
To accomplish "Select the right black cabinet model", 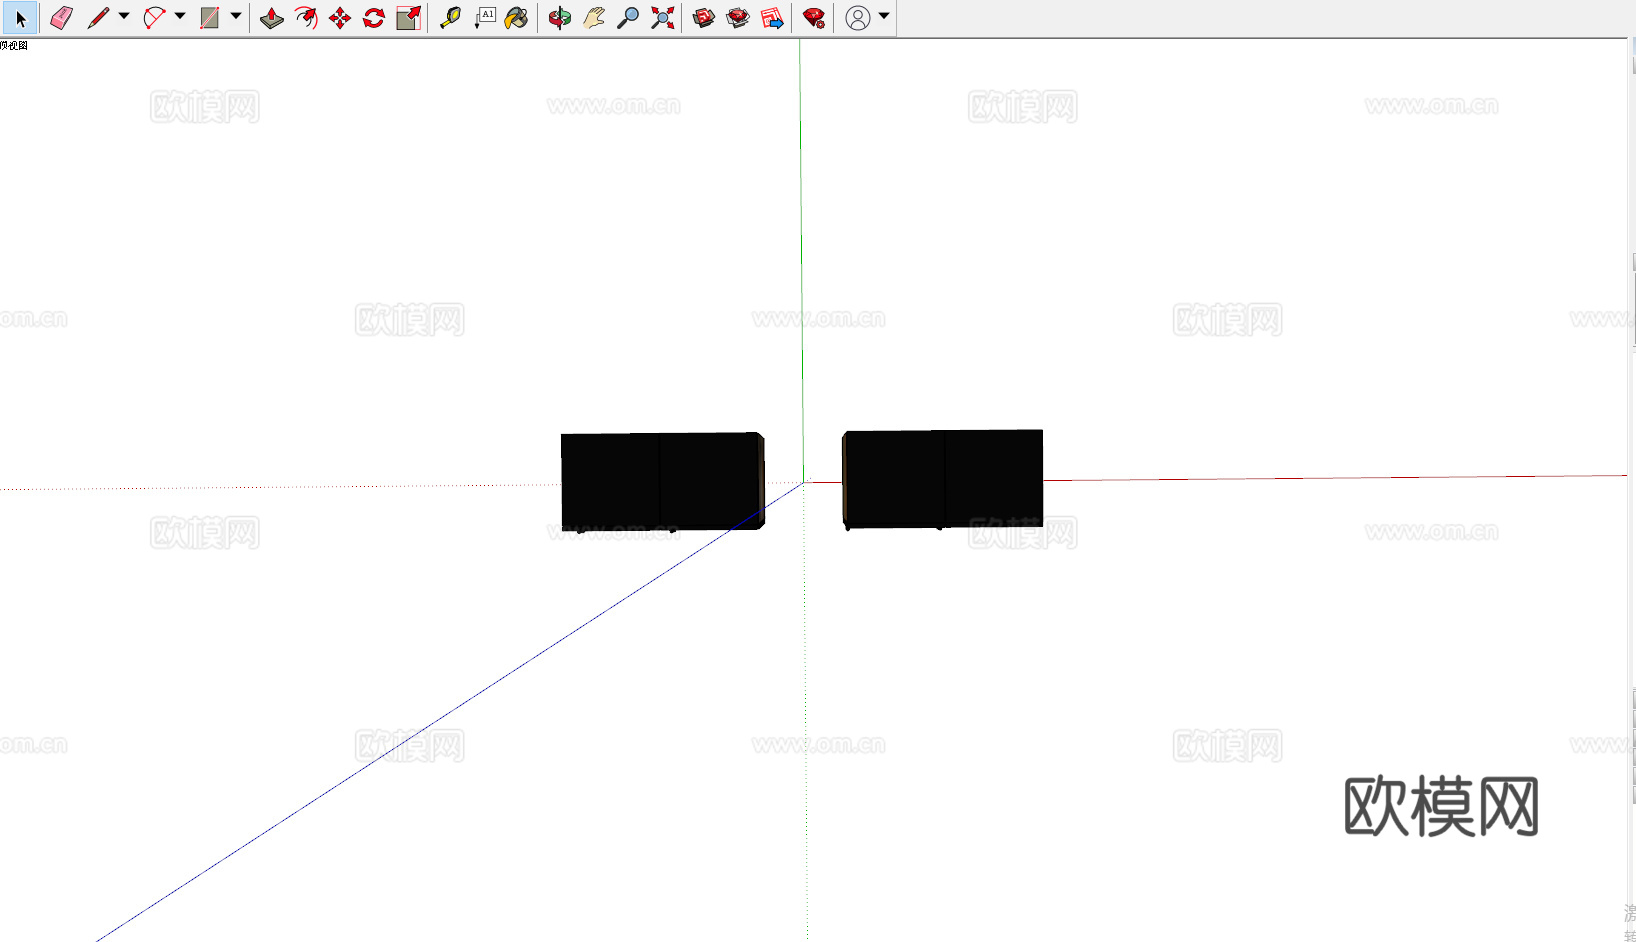I will click(x=943, y=479).
